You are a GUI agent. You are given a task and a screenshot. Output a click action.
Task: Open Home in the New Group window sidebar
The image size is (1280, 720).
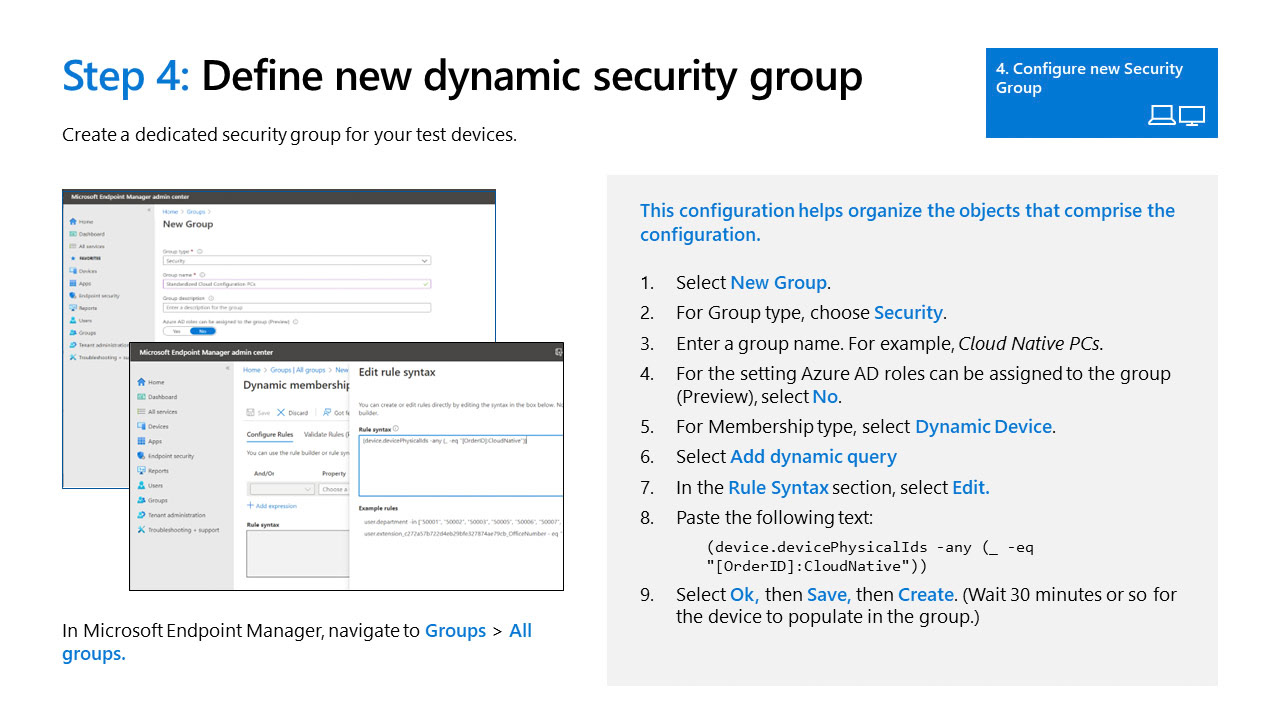click(x=80, y=222)
